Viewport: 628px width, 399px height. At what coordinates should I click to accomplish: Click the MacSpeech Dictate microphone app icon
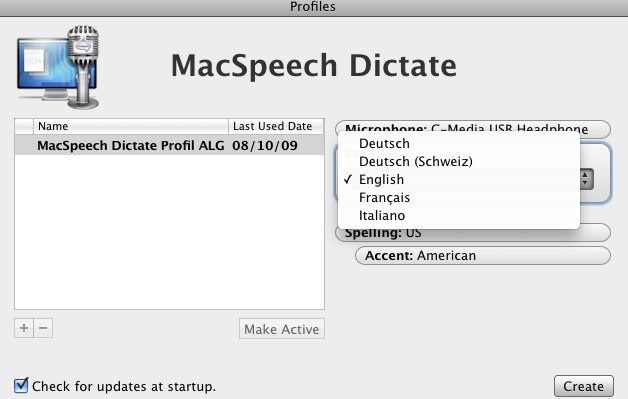58,67
